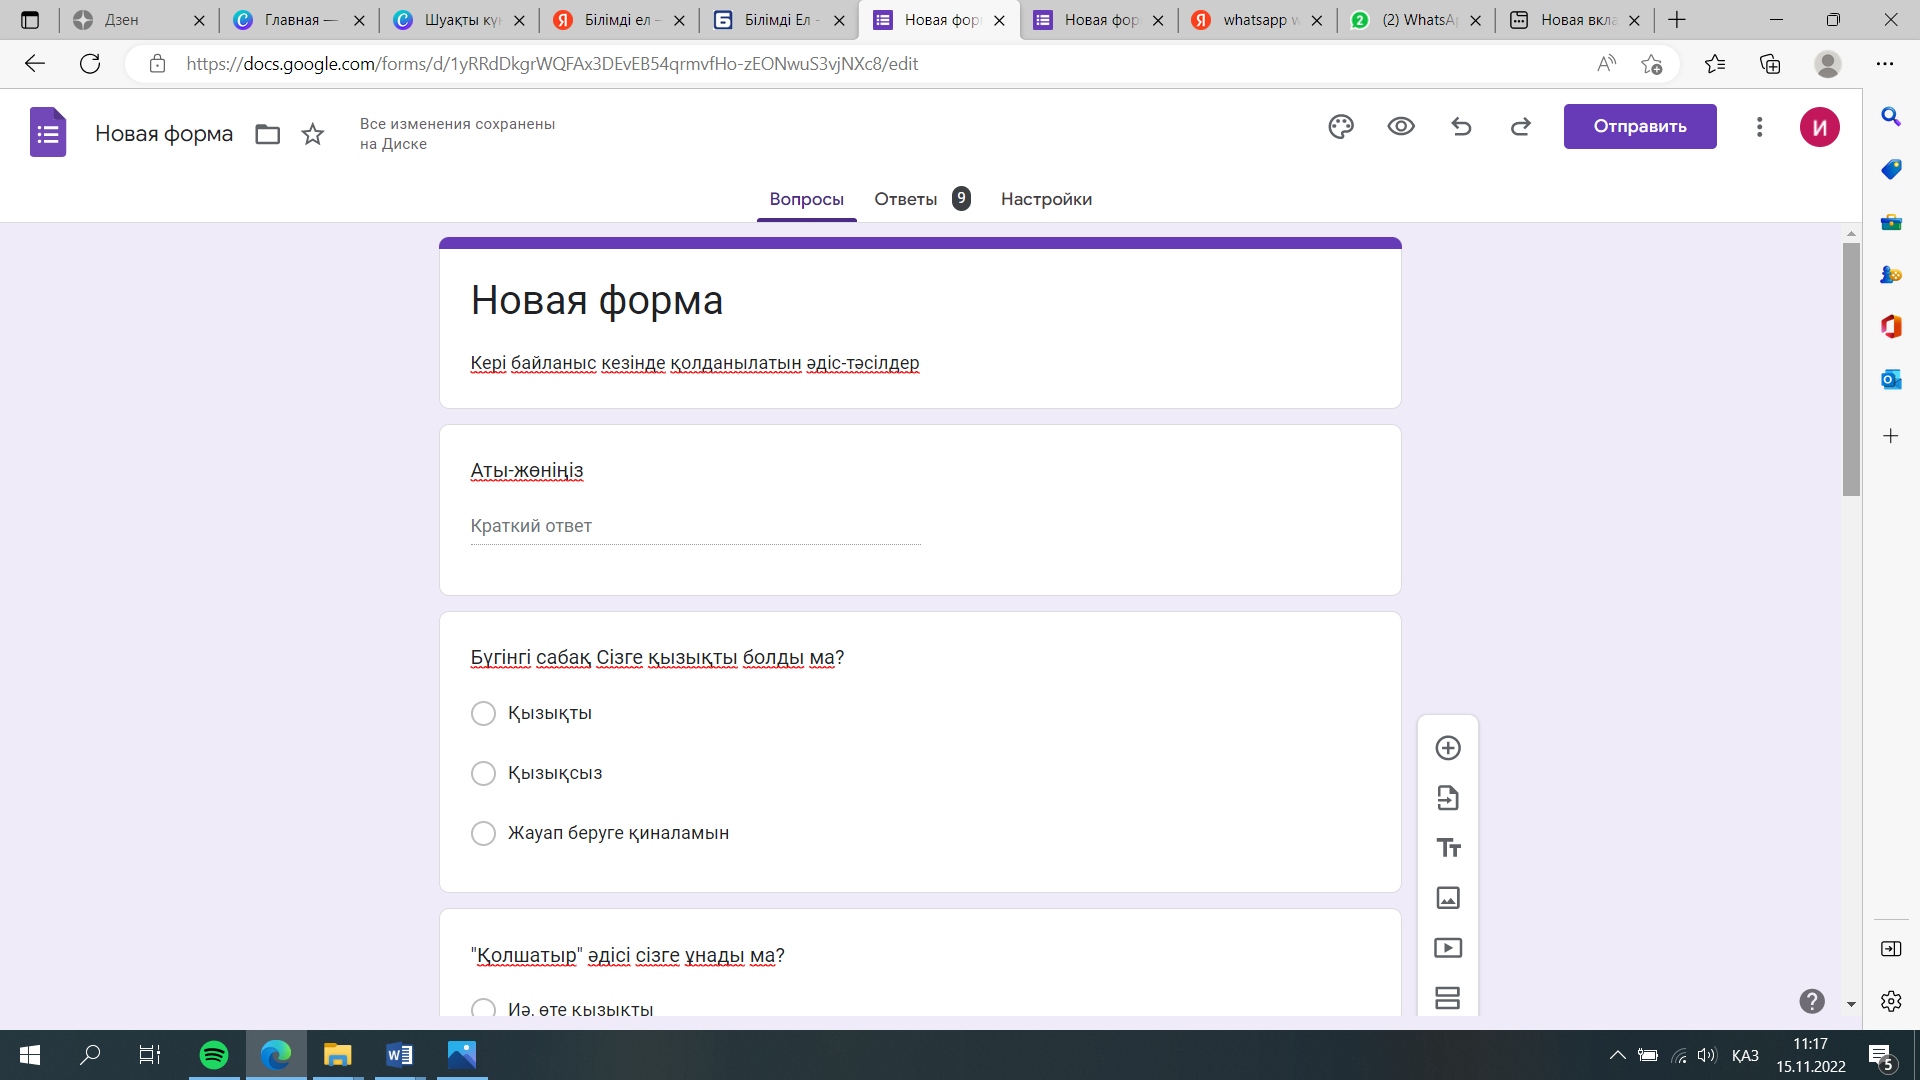Image resolution: width=1920 pixels, height=1080 pixels.
Task: Open the three-dot more options menu
Action: [1759, 127]
